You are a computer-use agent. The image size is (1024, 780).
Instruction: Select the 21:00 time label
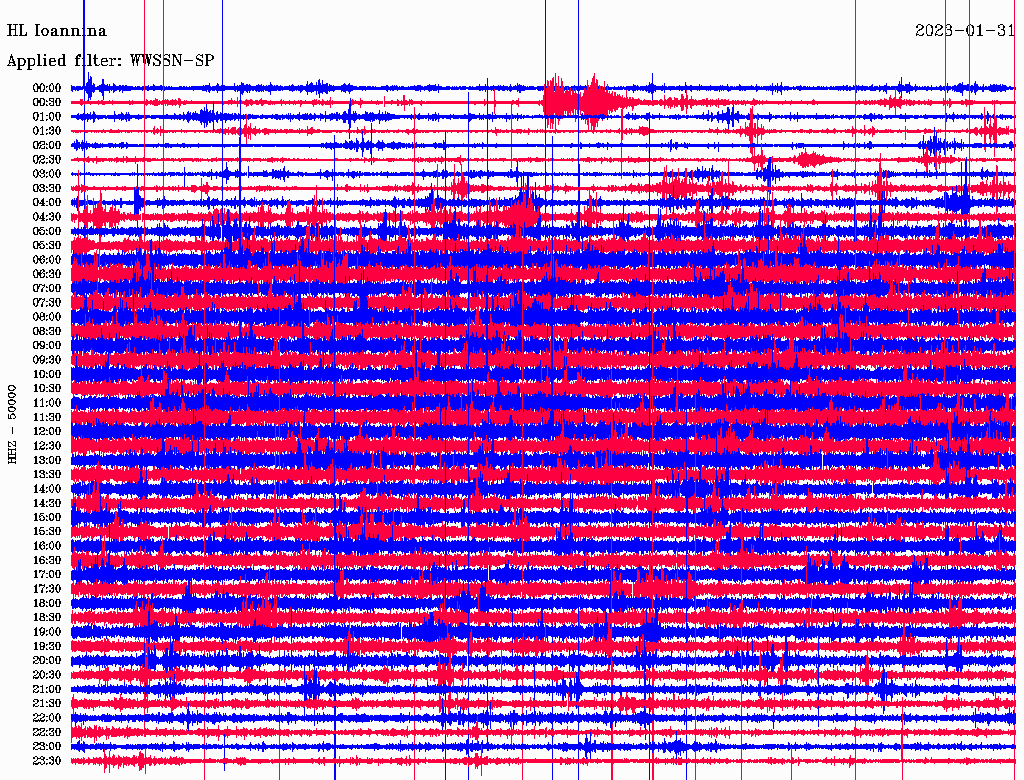tap(47, 689)
